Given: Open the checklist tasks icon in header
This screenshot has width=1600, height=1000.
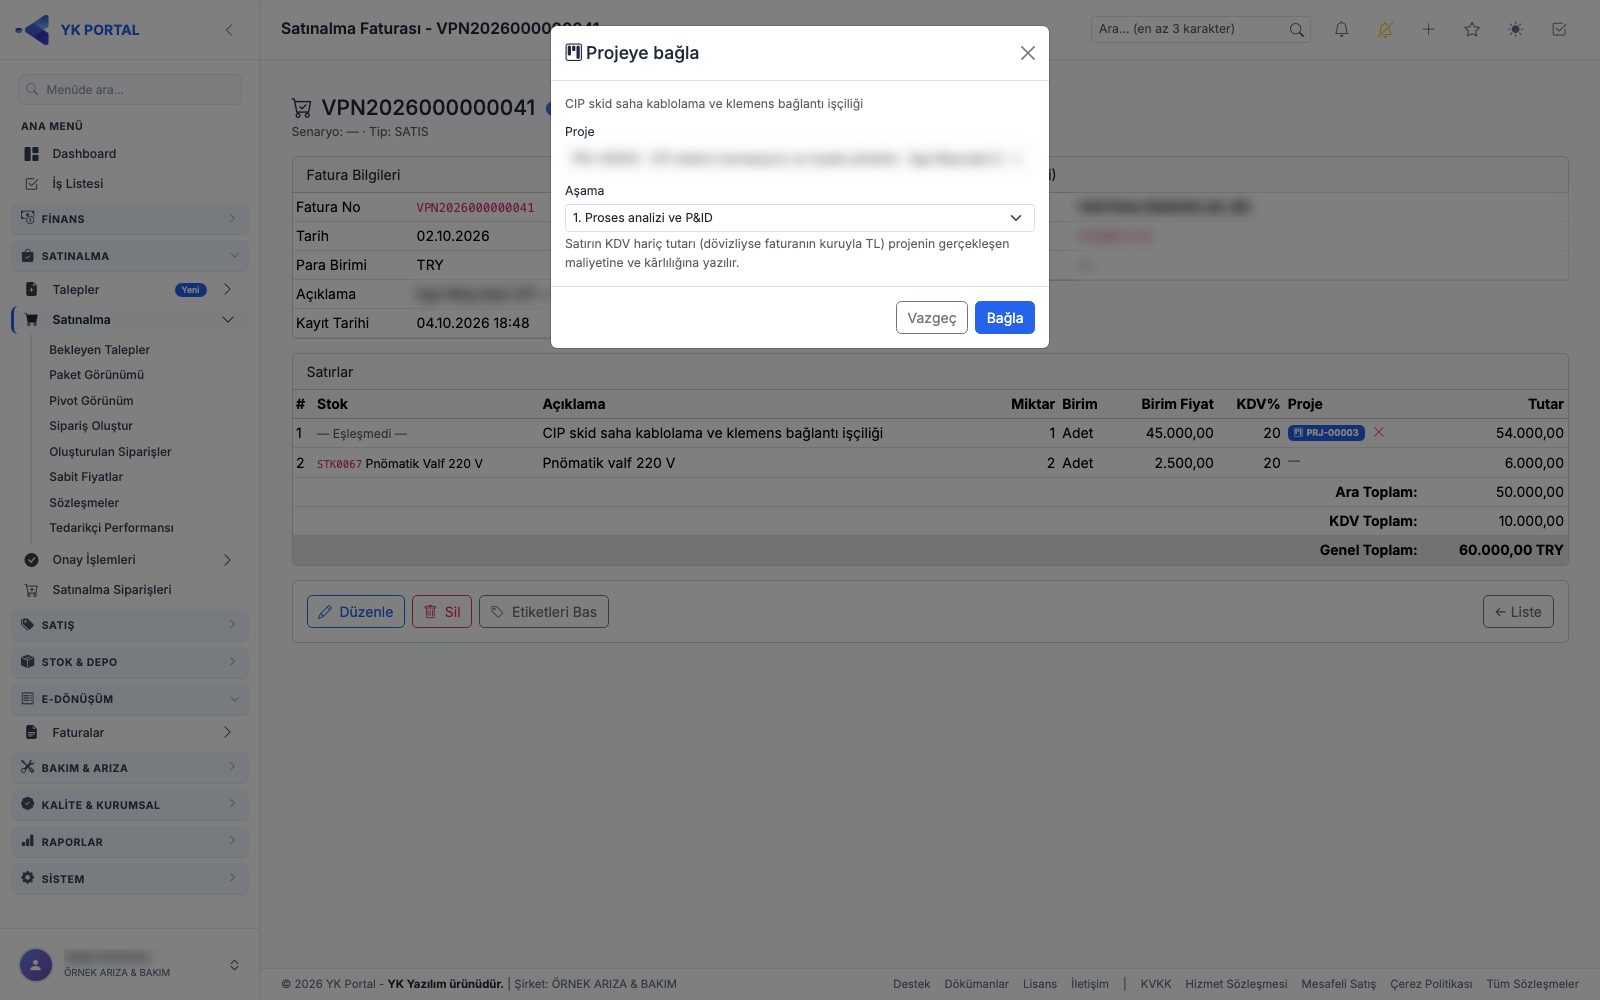Looking at the screenshot, I should point(1559,29).
